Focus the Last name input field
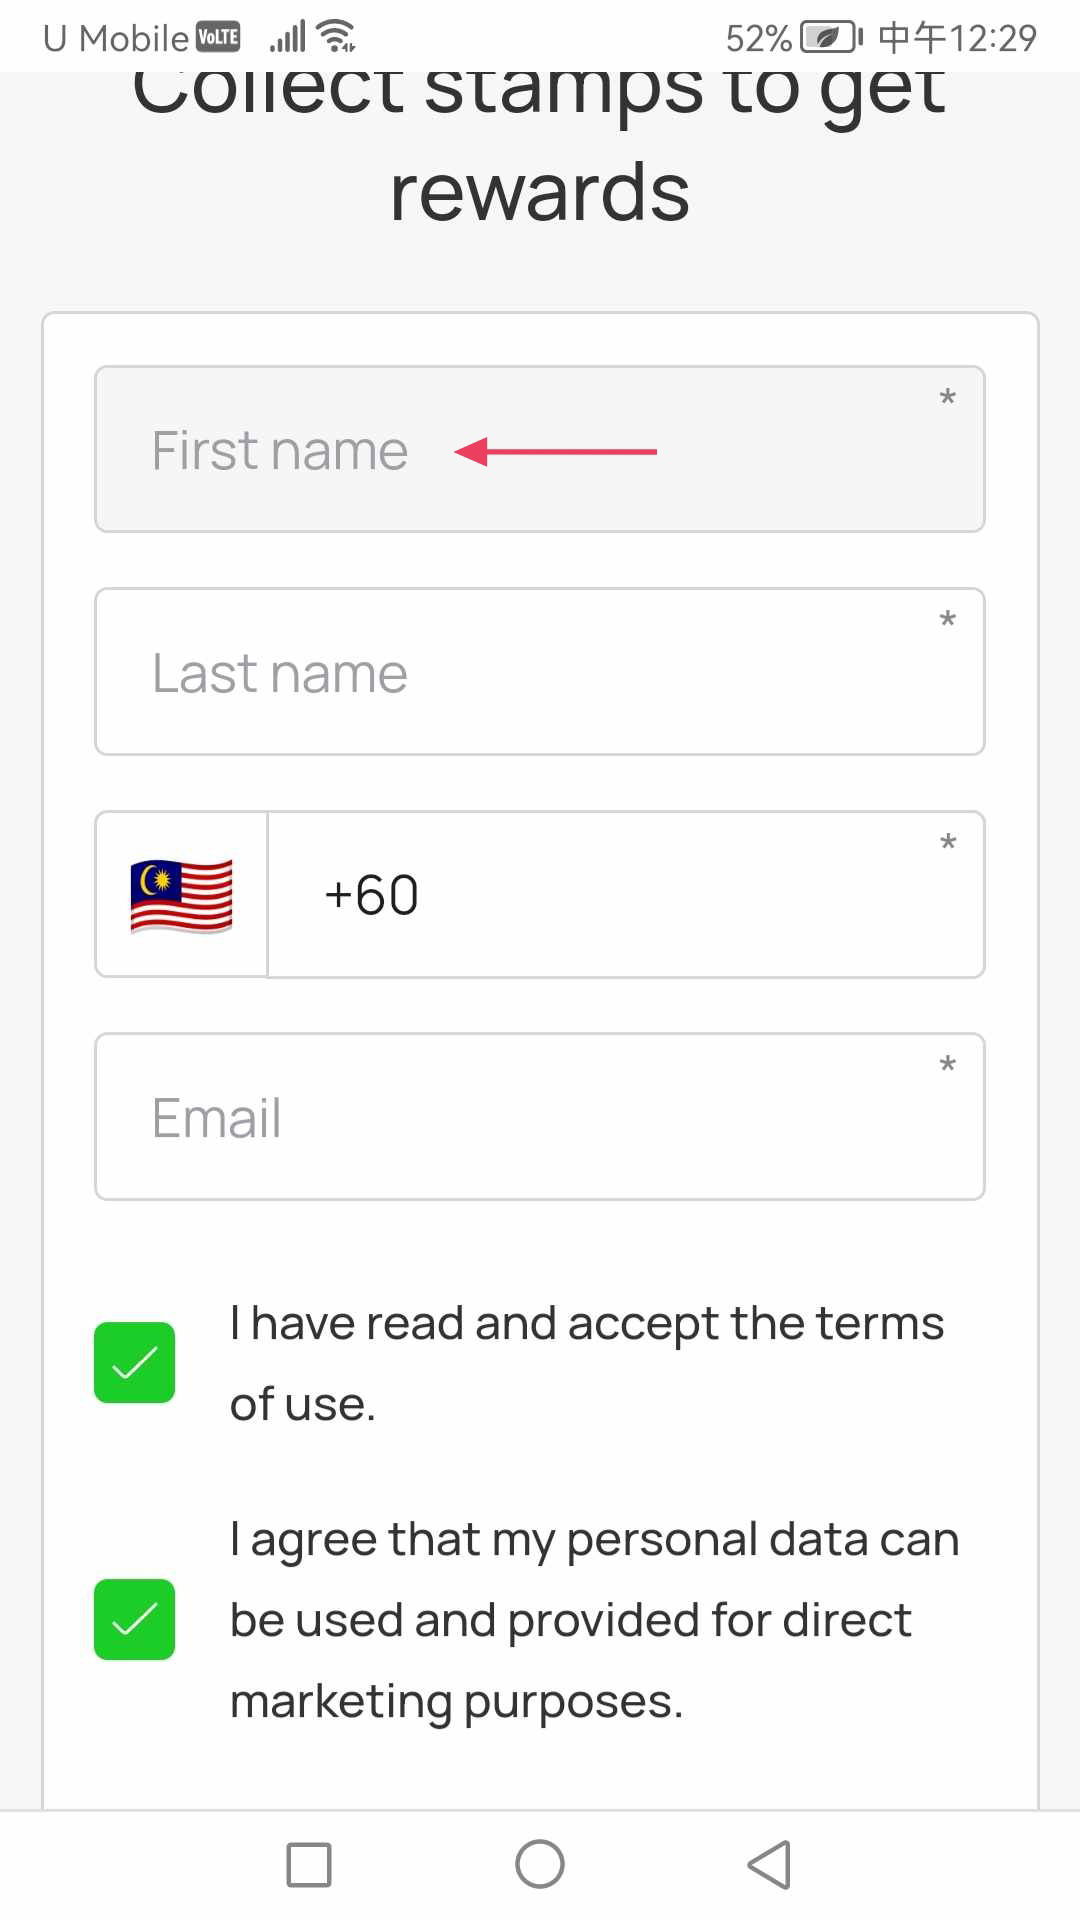 click(x=540, y=672)
